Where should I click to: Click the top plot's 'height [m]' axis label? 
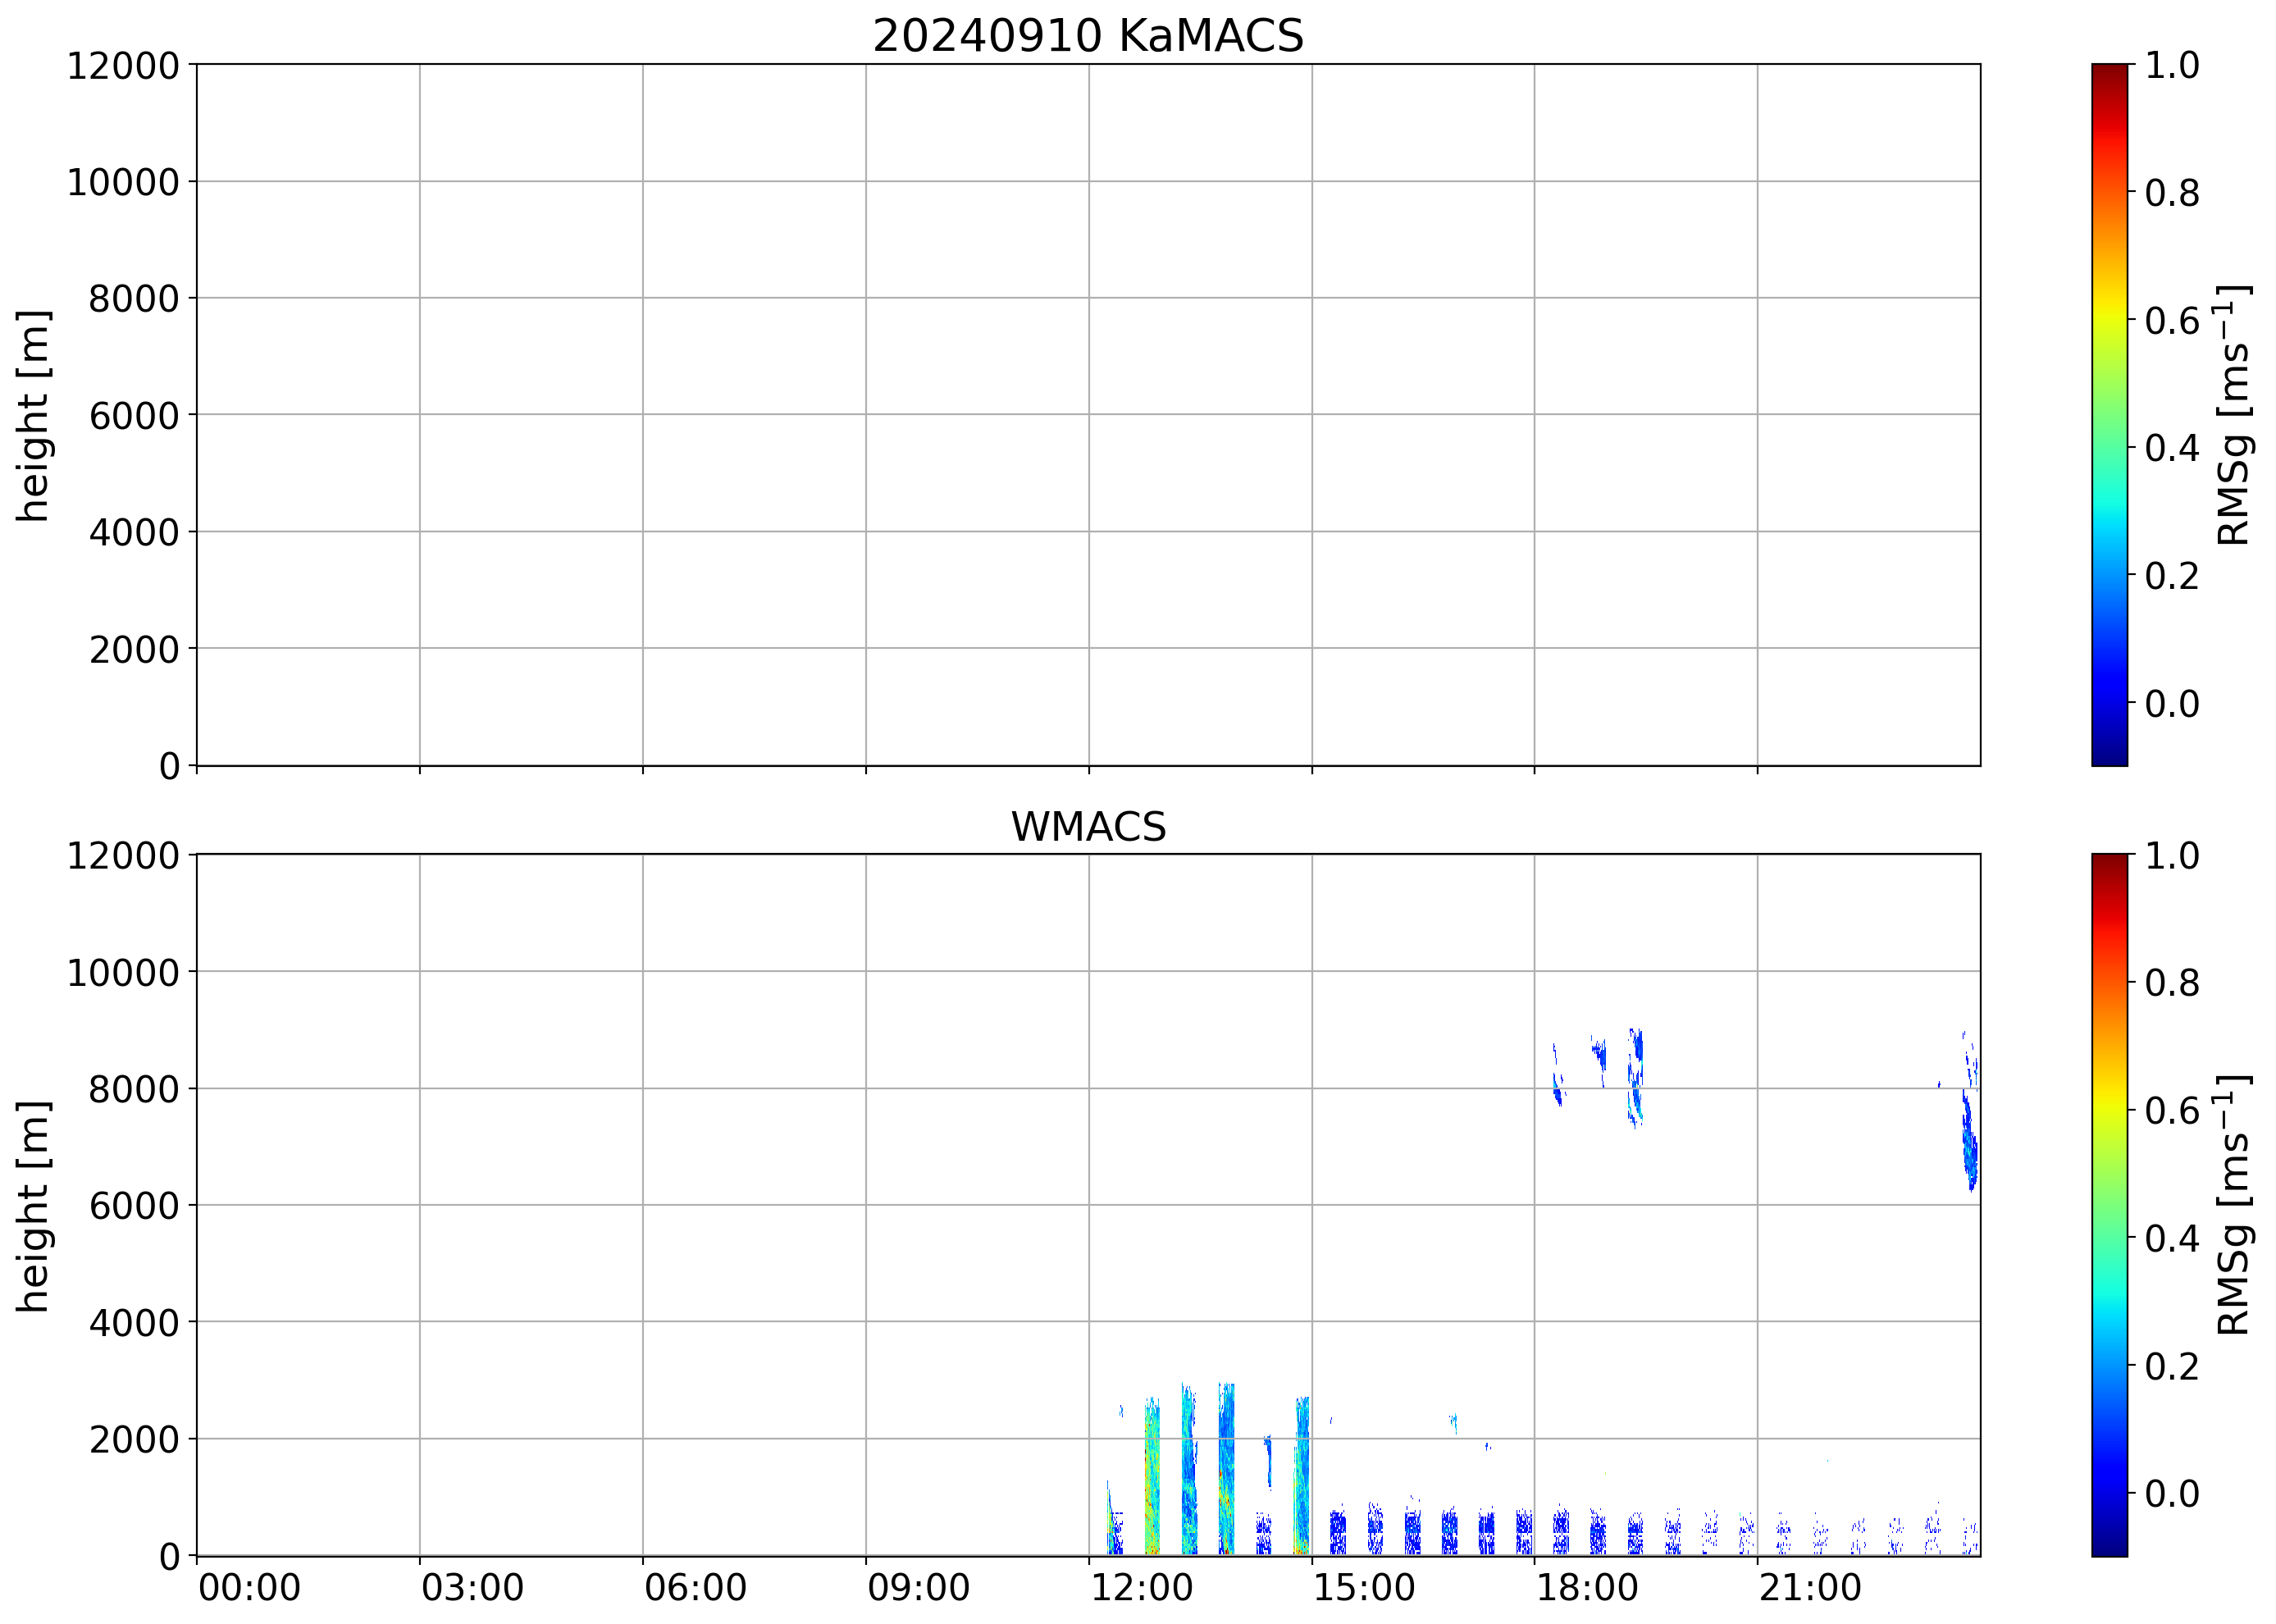(x=33, y=415)
